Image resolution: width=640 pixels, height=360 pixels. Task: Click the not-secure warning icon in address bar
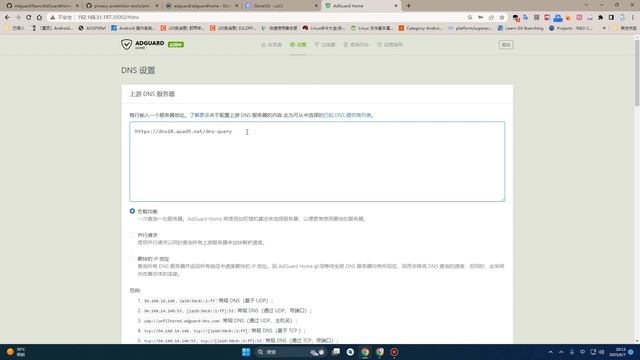click(x=53, y=17)
